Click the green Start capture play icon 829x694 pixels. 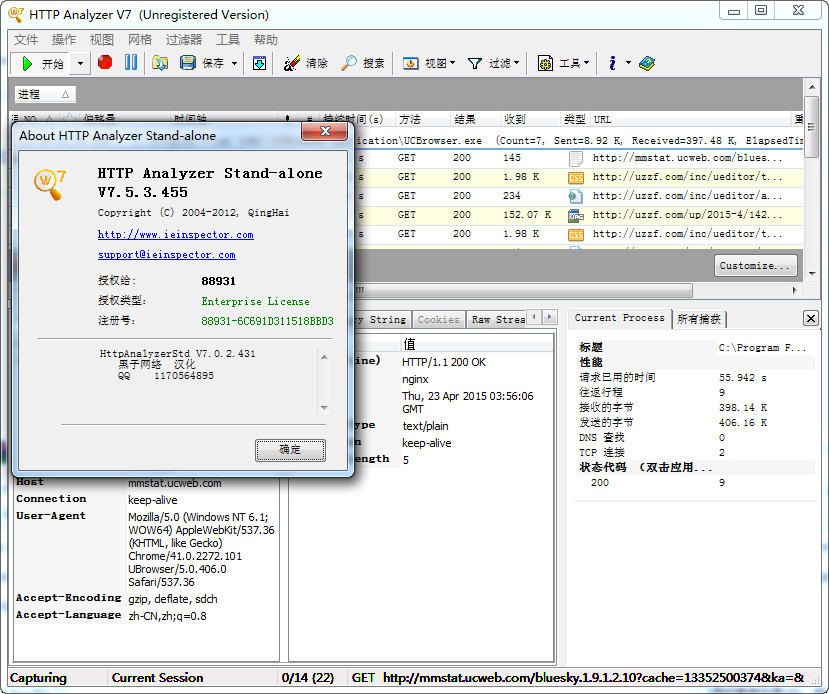coord(26,64)
